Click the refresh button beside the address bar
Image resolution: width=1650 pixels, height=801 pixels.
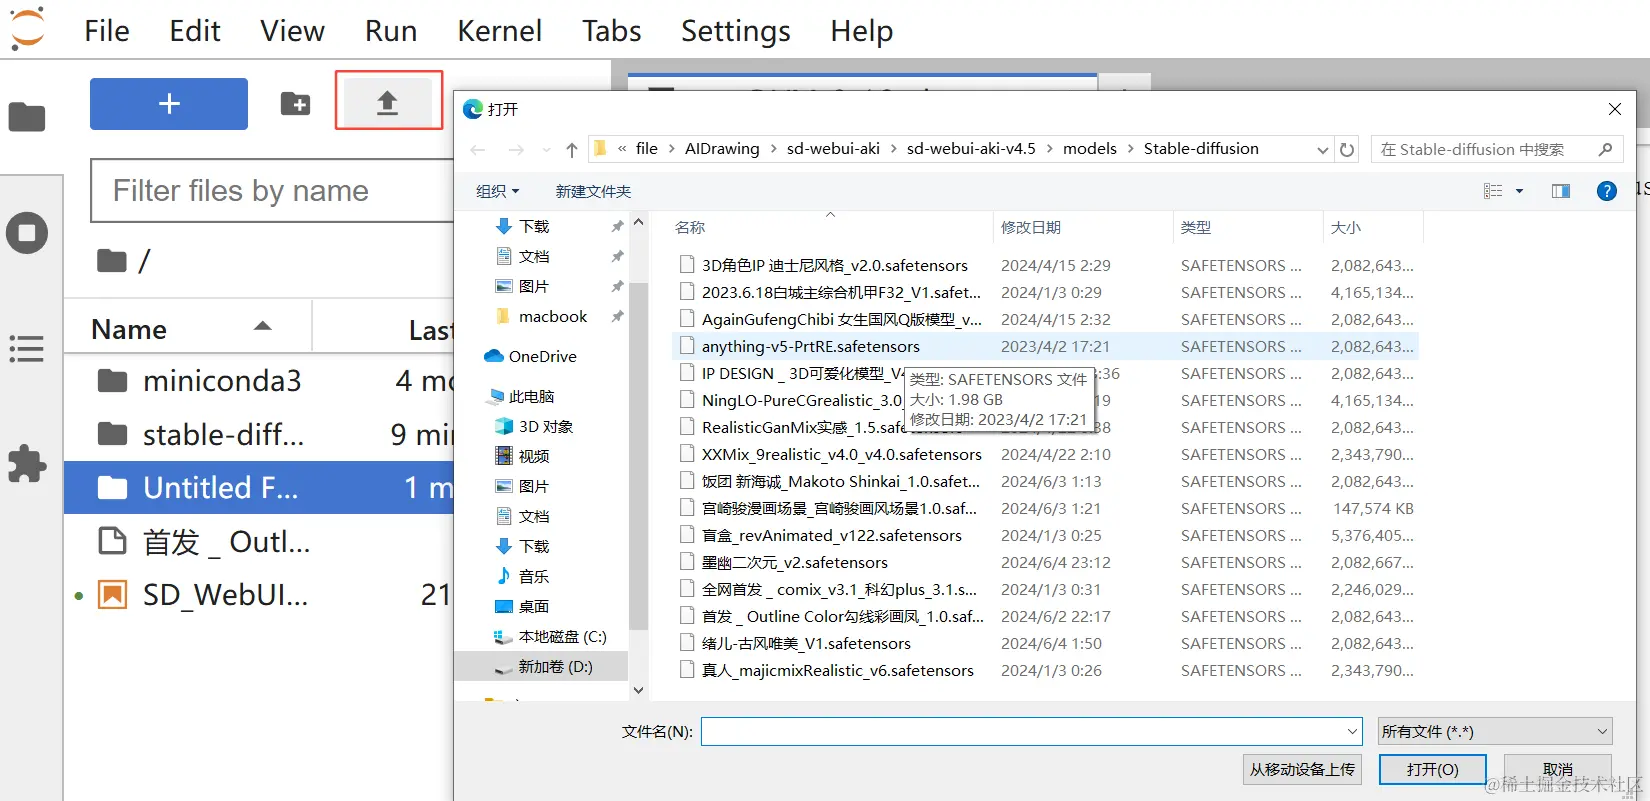1347,149
